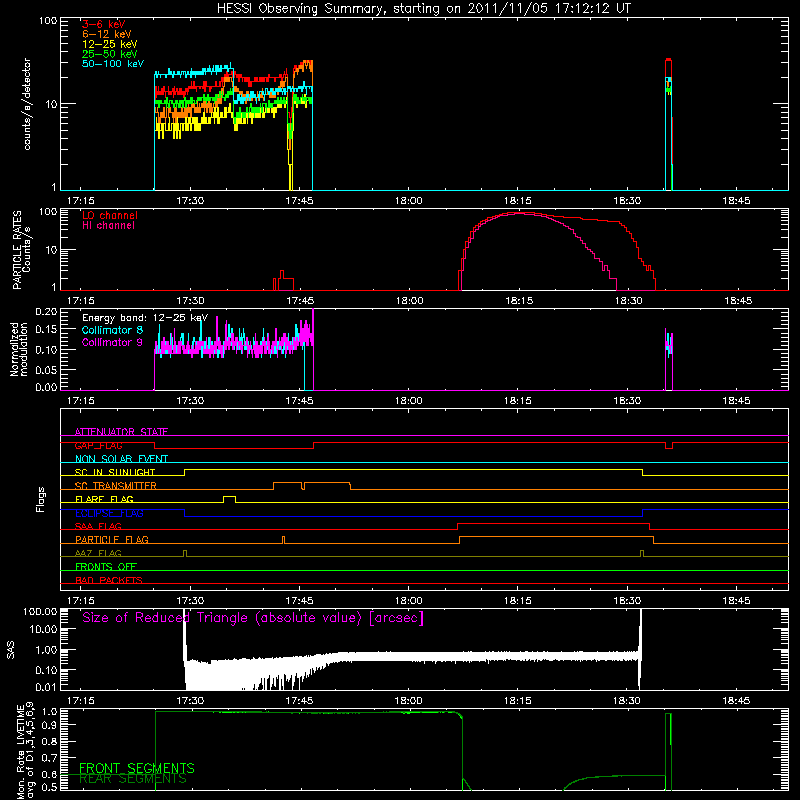The height and width of the screenshot is (800, 800).
Task: Click the Flags axis label
Action: (41, 499)
